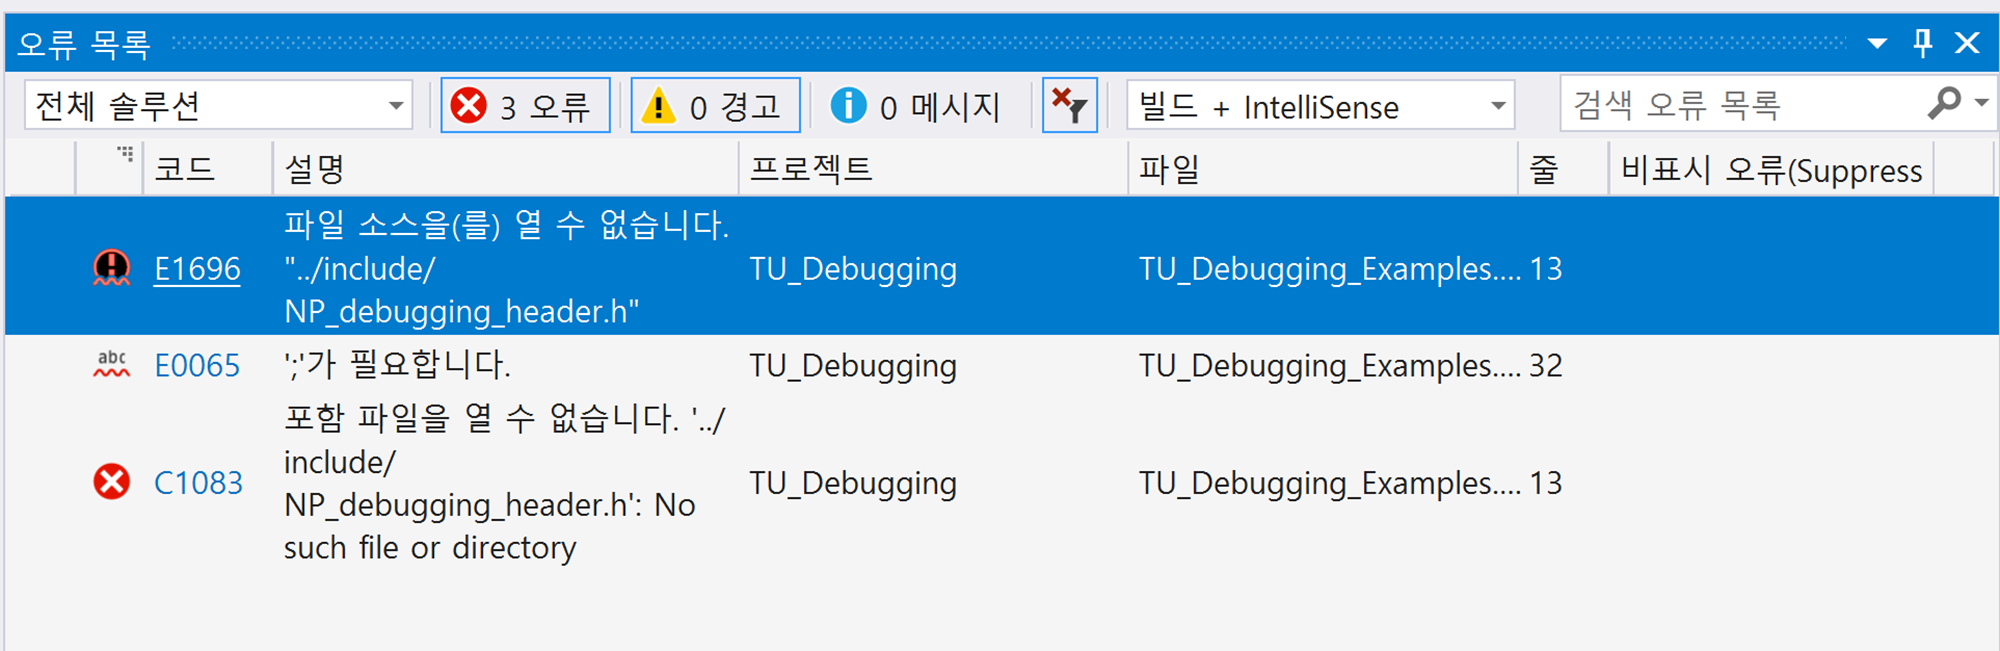Click the magnifier search icon
2000x651 pixels.
[1943, 104]
